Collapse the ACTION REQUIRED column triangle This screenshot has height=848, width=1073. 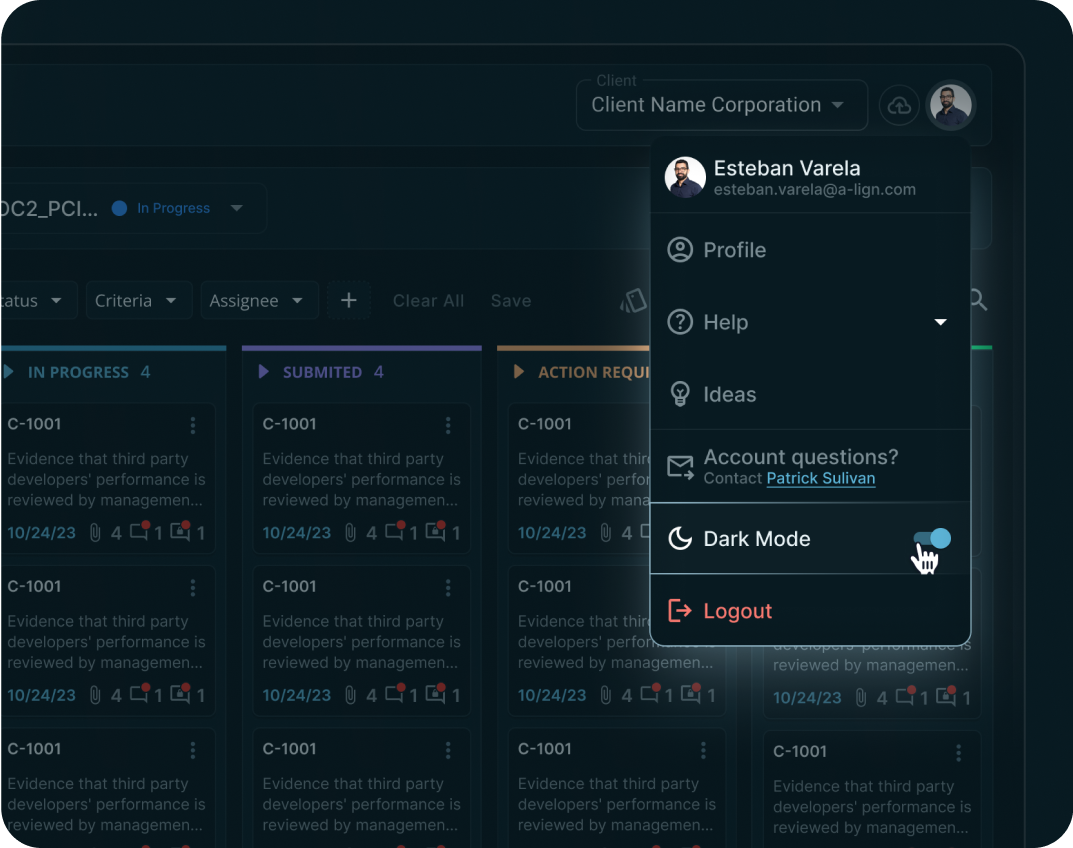[x=519, y=372]
